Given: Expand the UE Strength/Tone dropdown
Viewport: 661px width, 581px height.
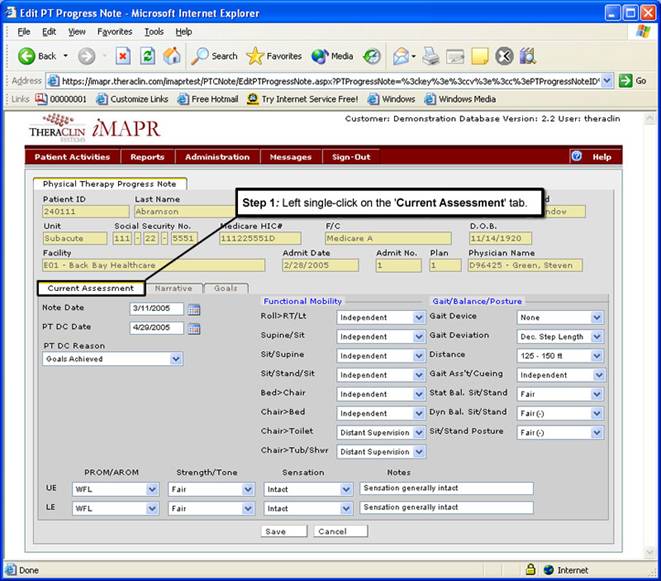Looking at the screenshot, I should click(248, 490).
